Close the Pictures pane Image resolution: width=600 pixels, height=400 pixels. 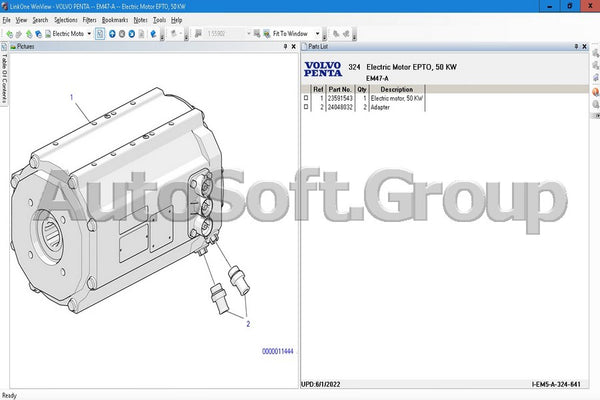click(293, 46)
